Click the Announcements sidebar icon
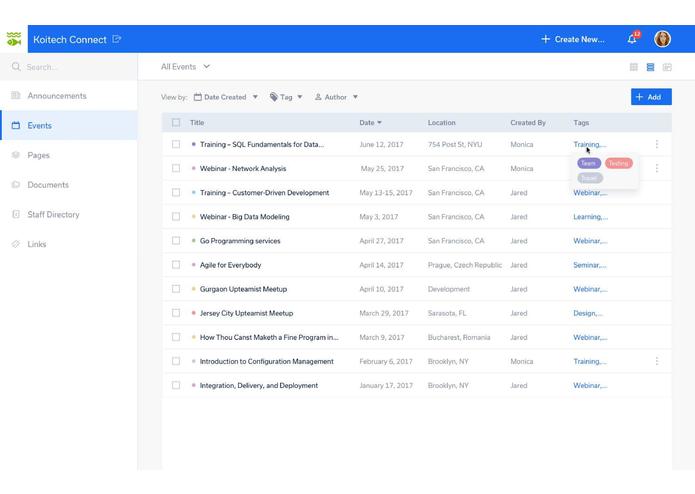 click(16, 96)
